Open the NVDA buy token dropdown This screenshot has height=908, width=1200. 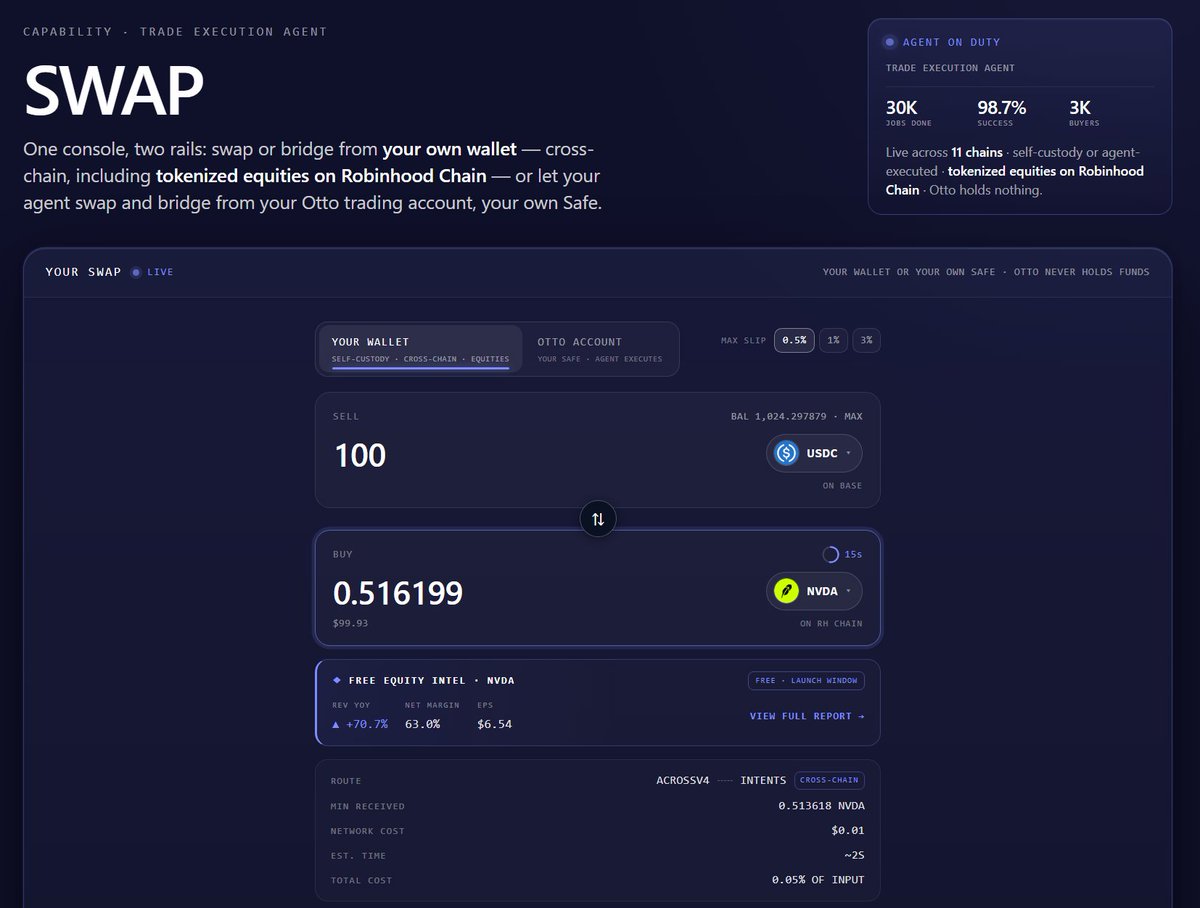click(814, 591)
